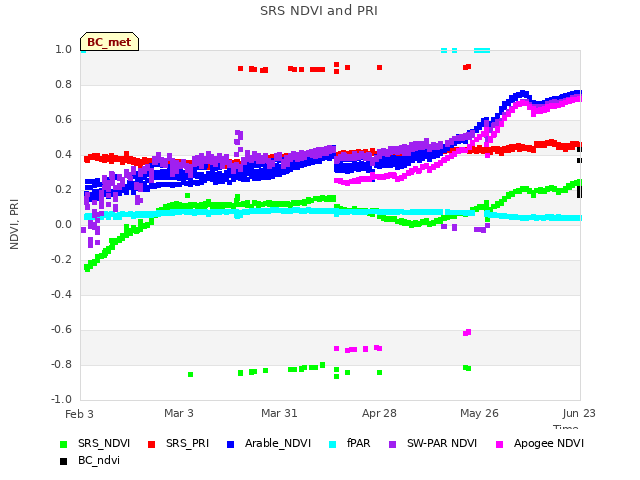This screenshot has height=480, width=640.
Task: Click the 1.0 y-axis tick label
Action: 63,50
